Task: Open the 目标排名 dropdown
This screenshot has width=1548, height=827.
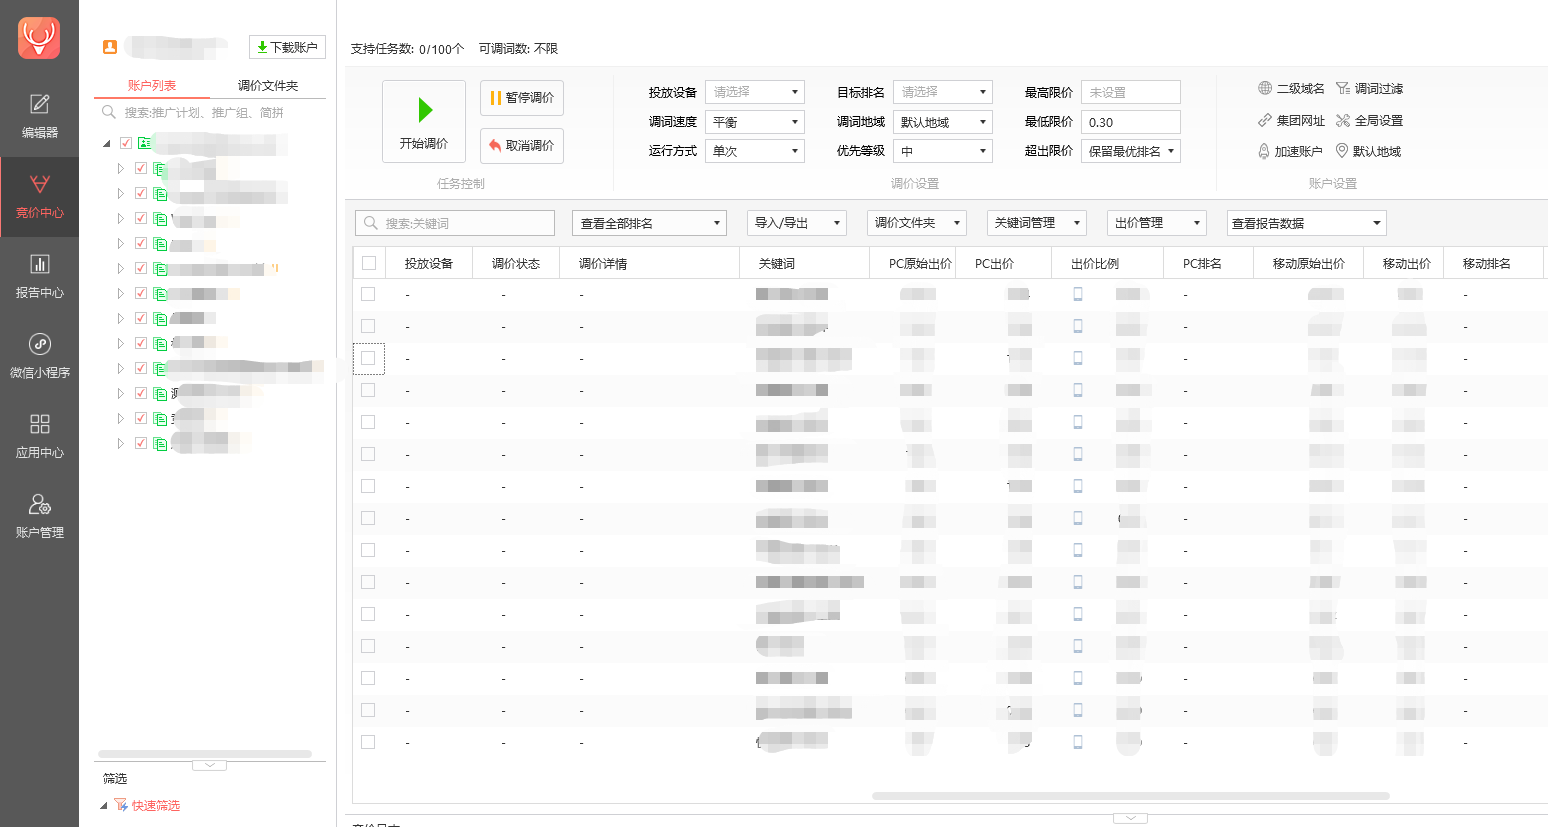Action: 943,92
